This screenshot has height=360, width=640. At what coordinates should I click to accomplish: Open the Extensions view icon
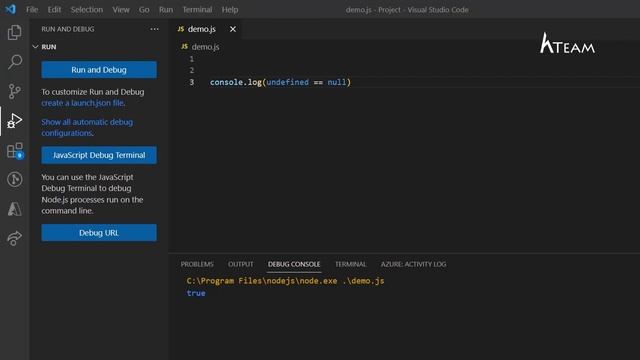[x=15, y=151]
